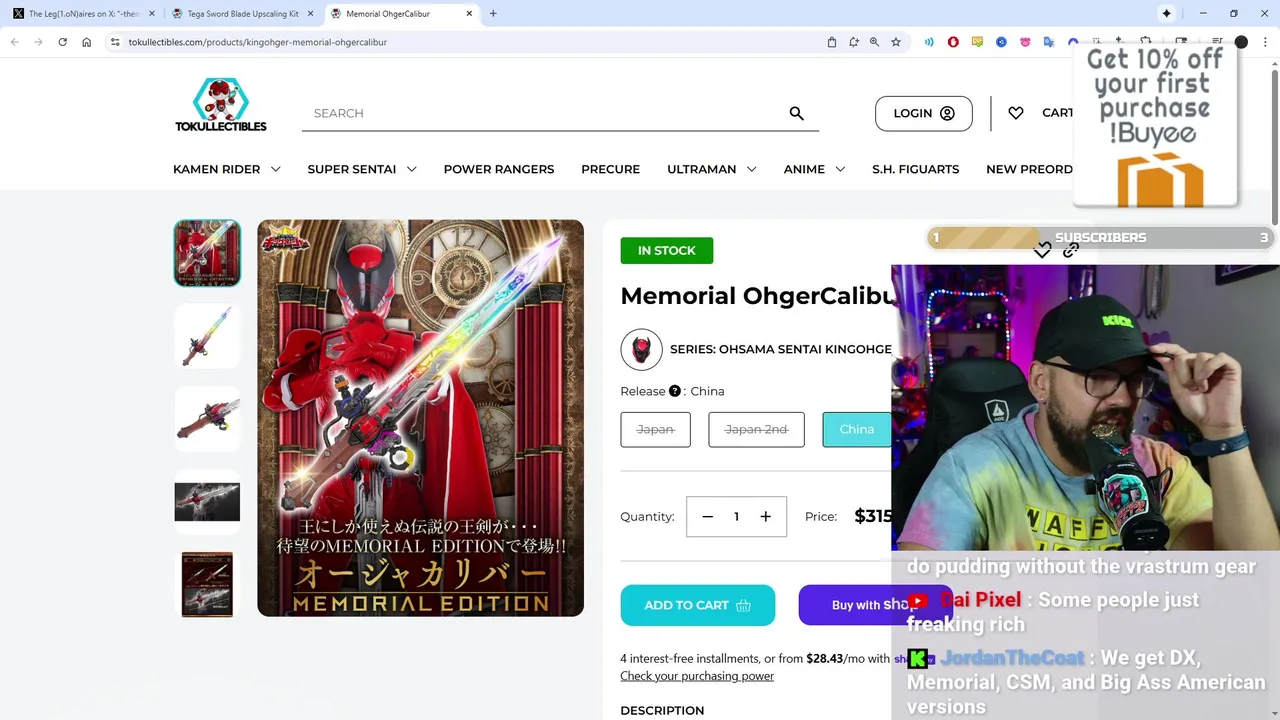Click the yellow coupon extension icon
The image size is (1280, 720).
tap(977, 42)
